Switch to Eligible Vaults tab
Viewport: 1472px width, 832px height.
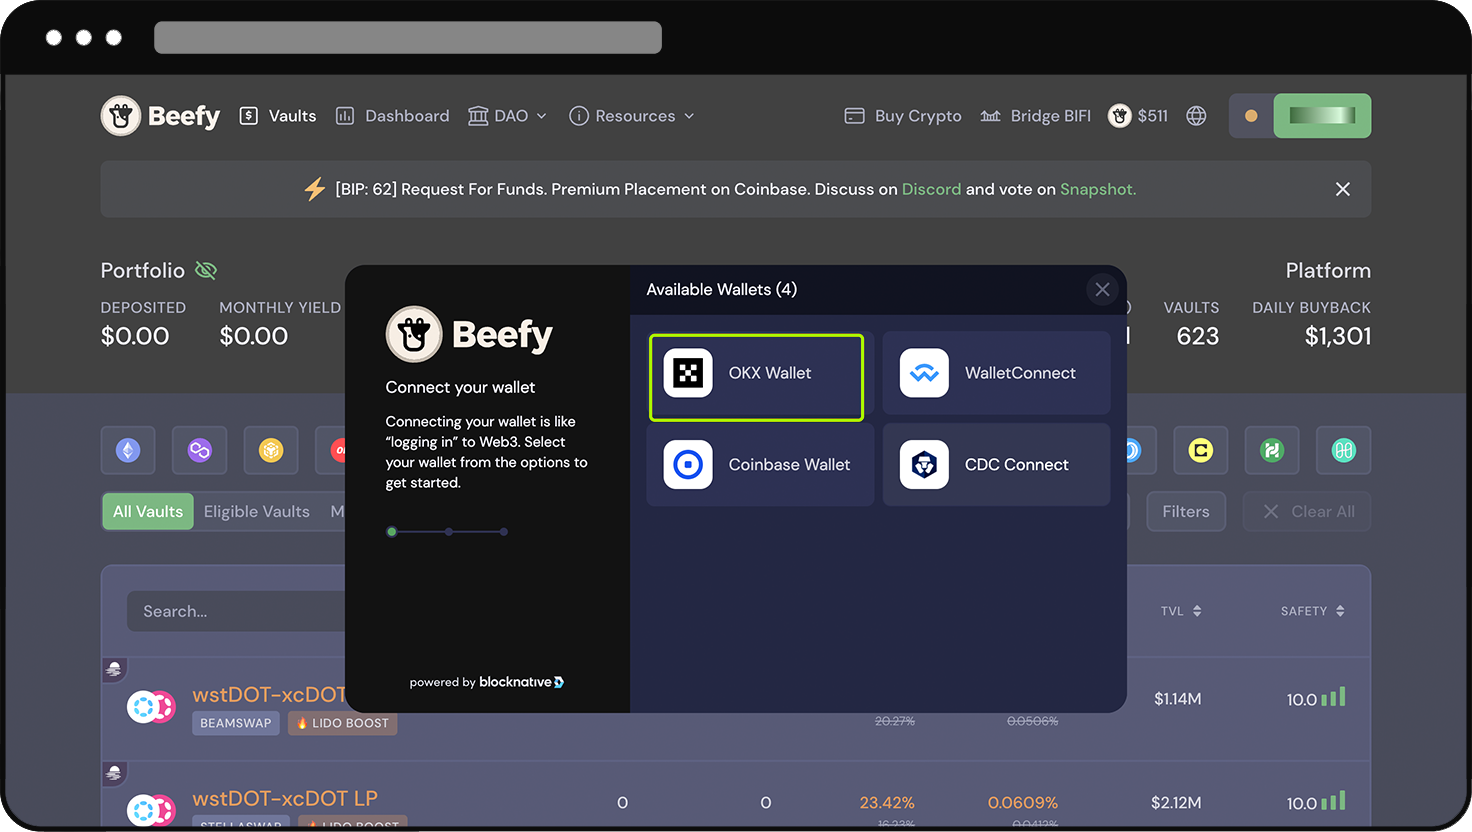(257, 511)
